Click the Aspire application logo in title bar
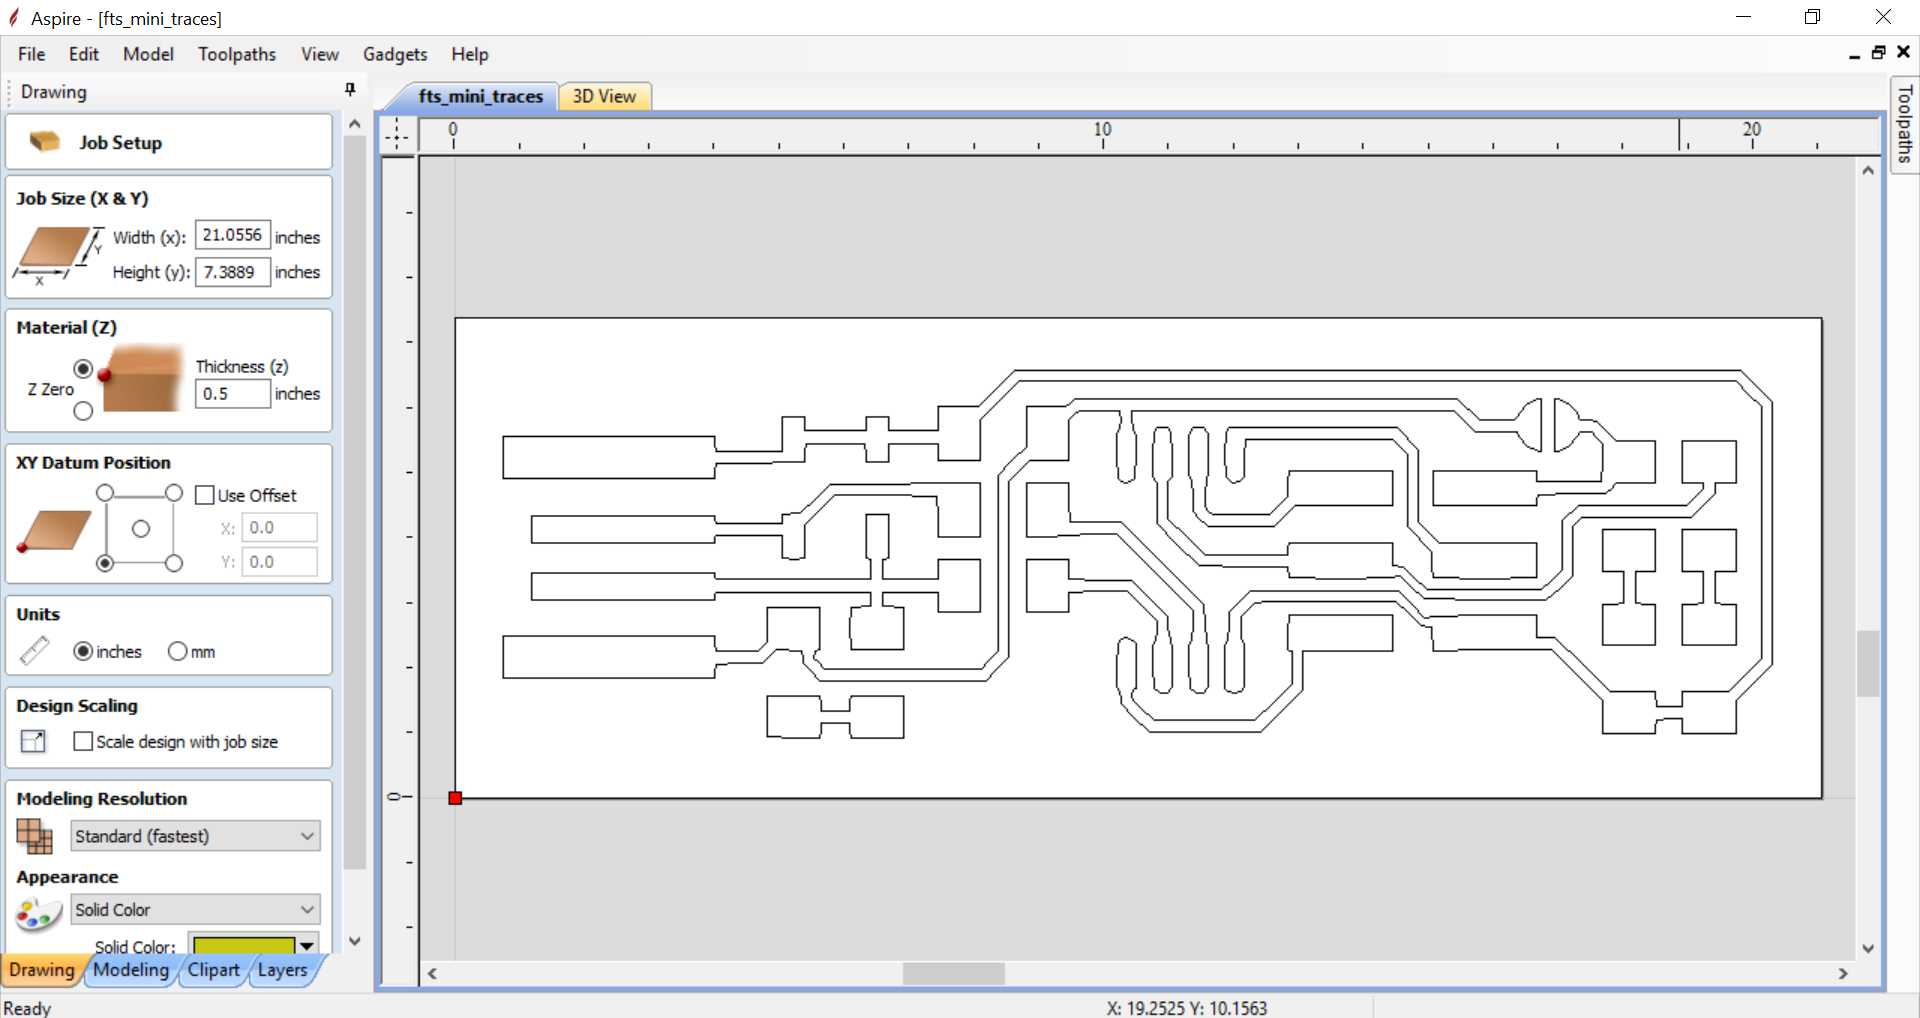The width and height of the screenshot is (1920, 1018). (14, 17)
